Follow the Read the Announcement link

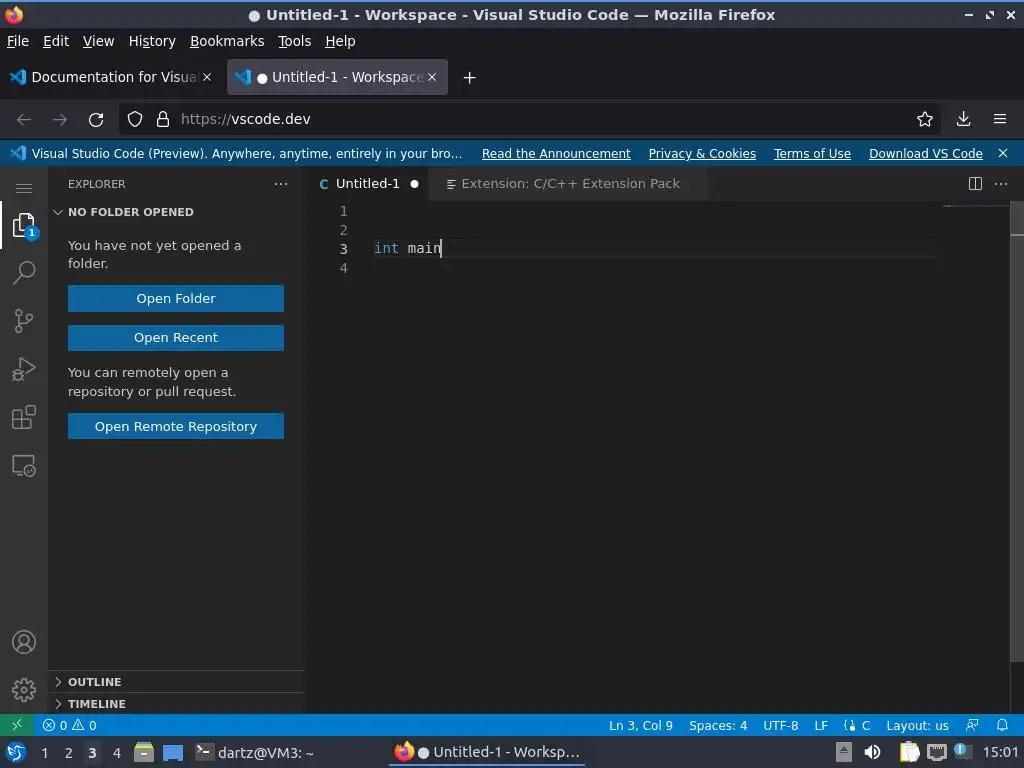click(556, 153)
